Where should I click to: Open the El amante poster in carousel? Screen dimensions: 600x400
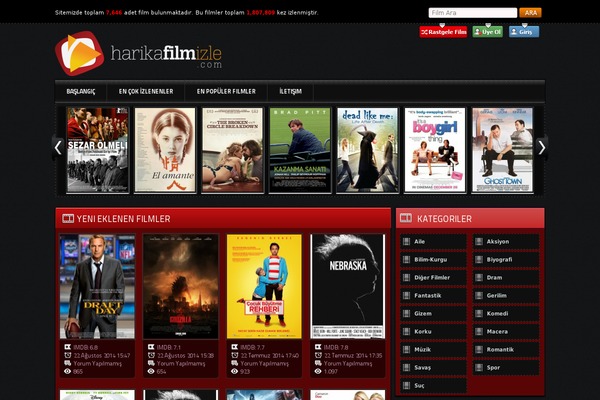(x=165, y=150)
